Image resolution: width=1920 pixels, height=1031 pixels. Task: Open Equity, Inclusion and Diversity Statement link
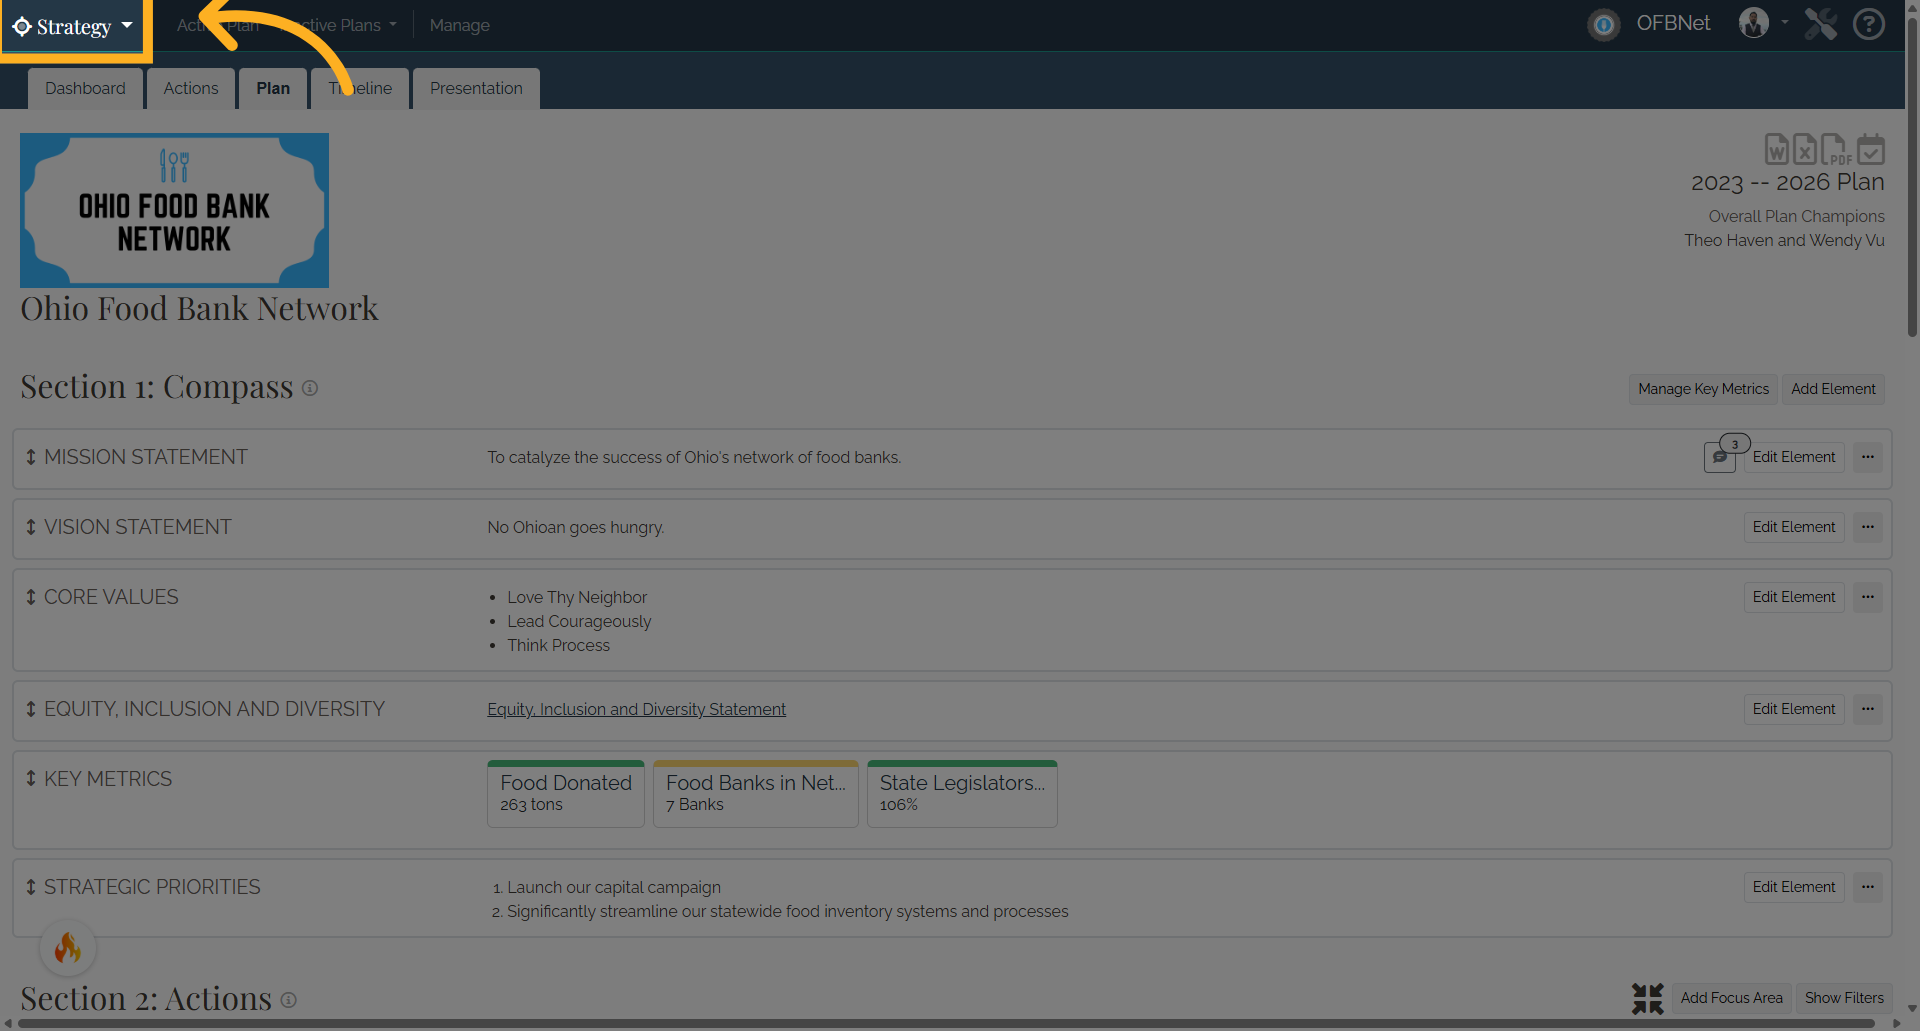click(636, 709)
